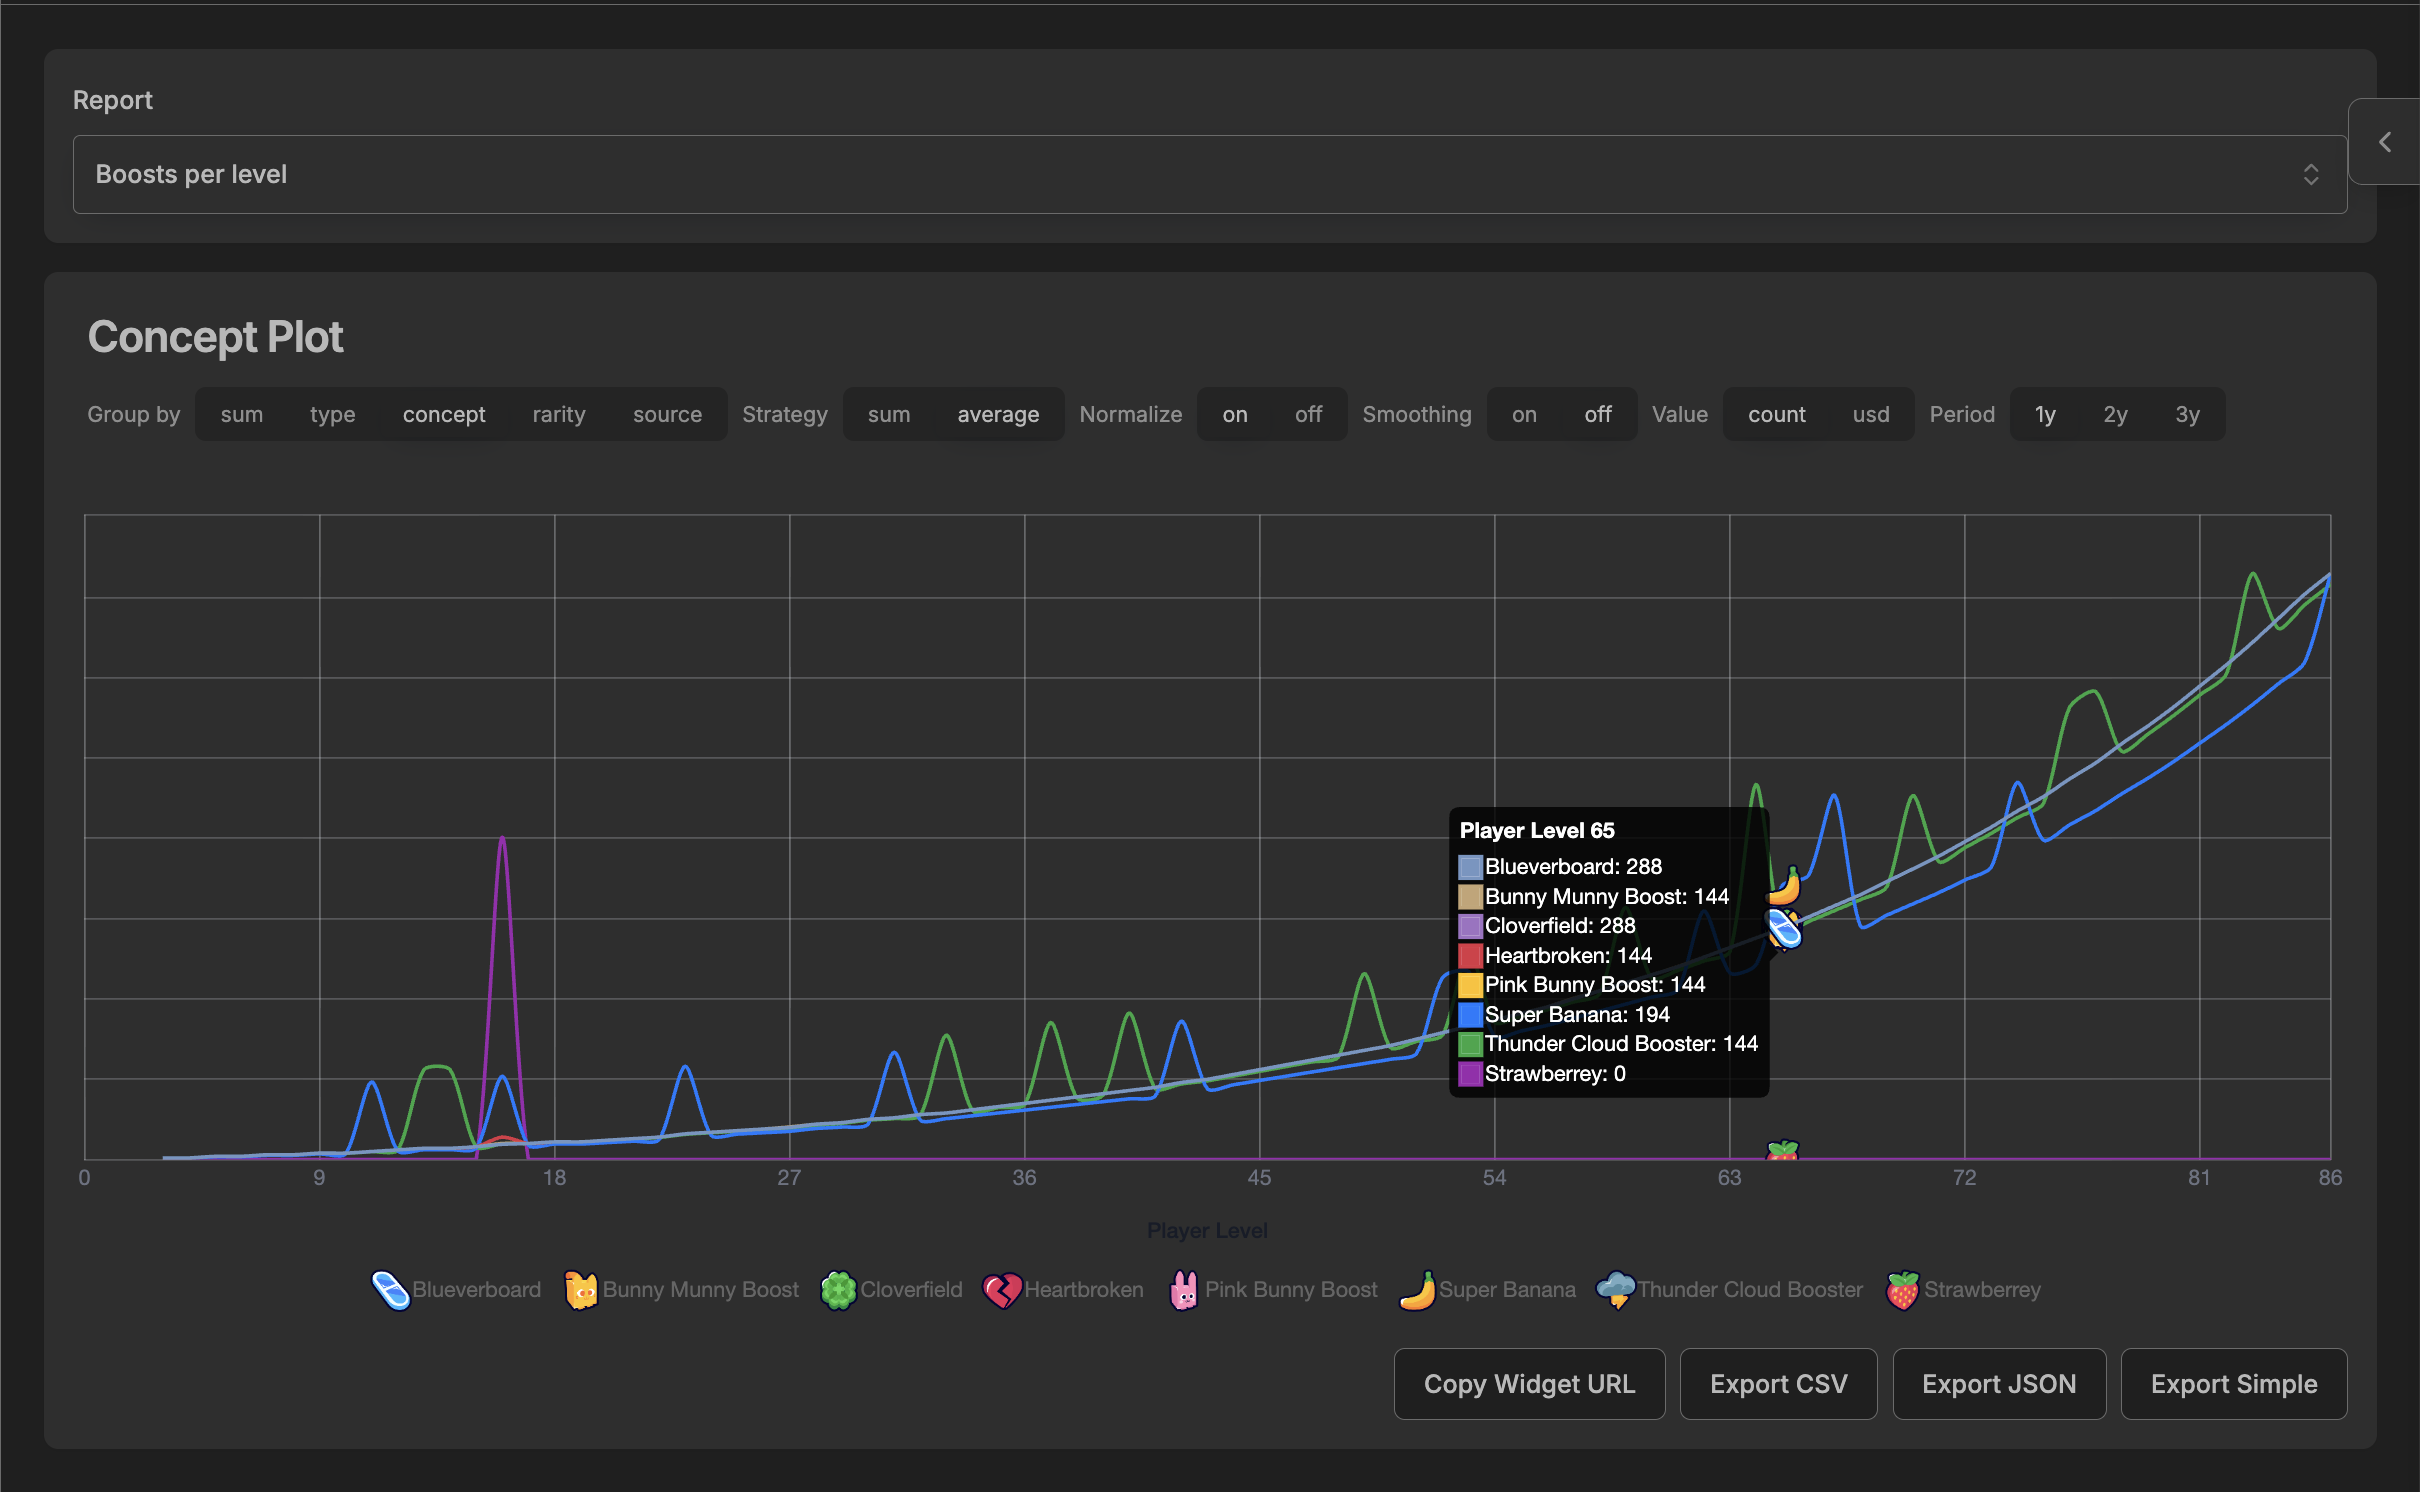Switch Value to usd
This screenshot has height=1492, width=2420.
1870,414
